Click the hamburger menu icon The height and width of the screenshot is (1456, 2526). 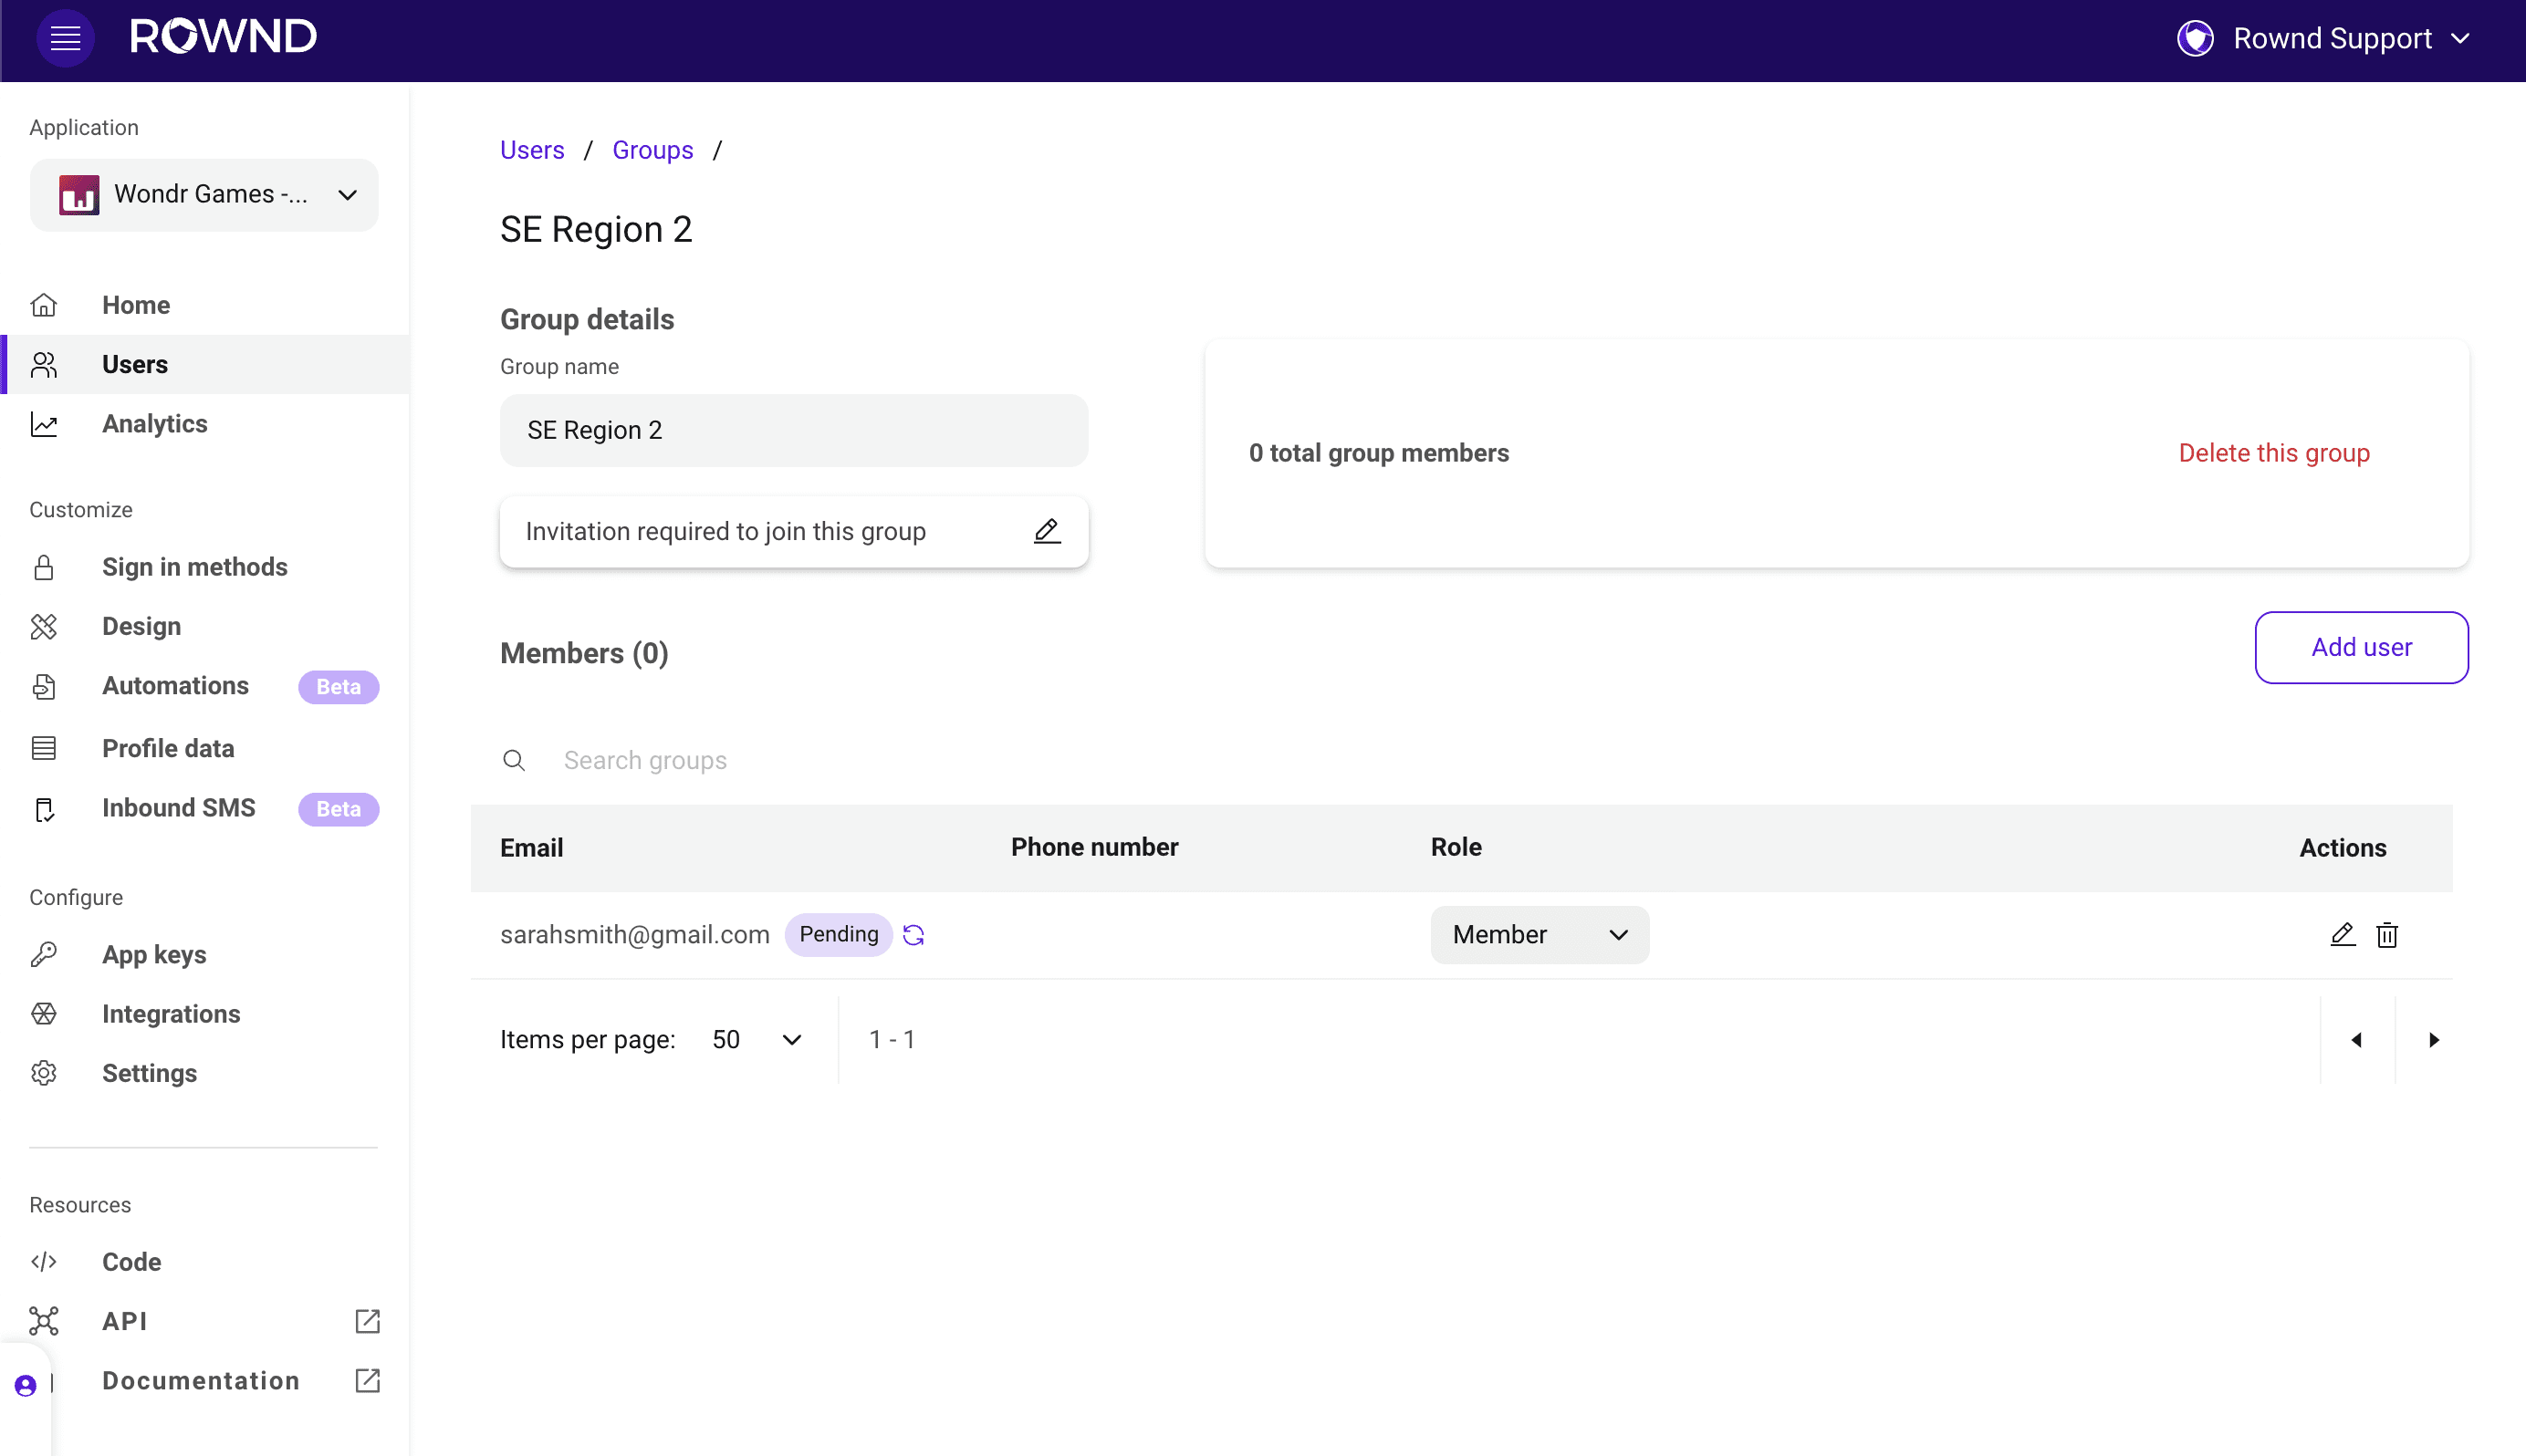tap(64, 36)
